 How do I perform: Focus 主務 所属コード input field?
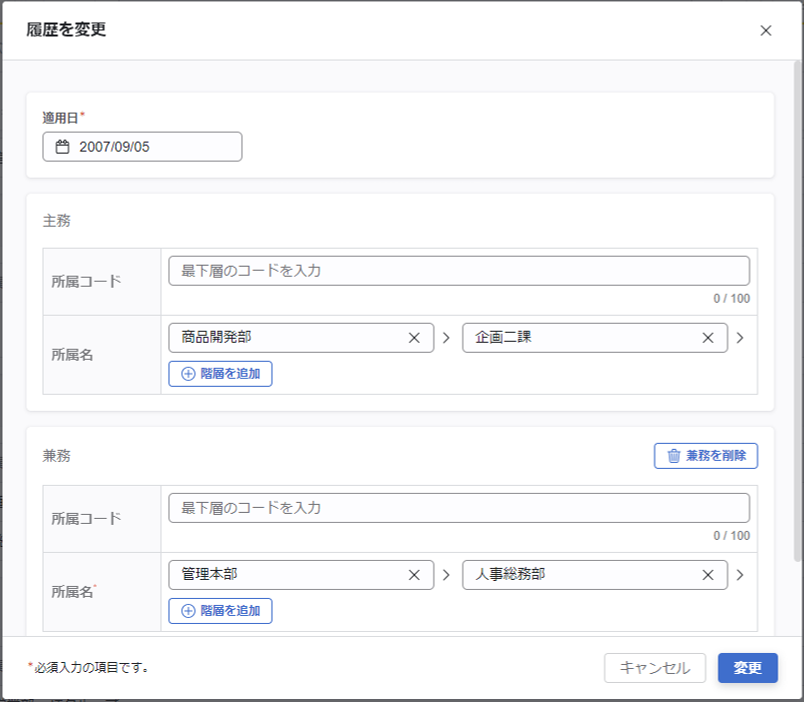459,271
